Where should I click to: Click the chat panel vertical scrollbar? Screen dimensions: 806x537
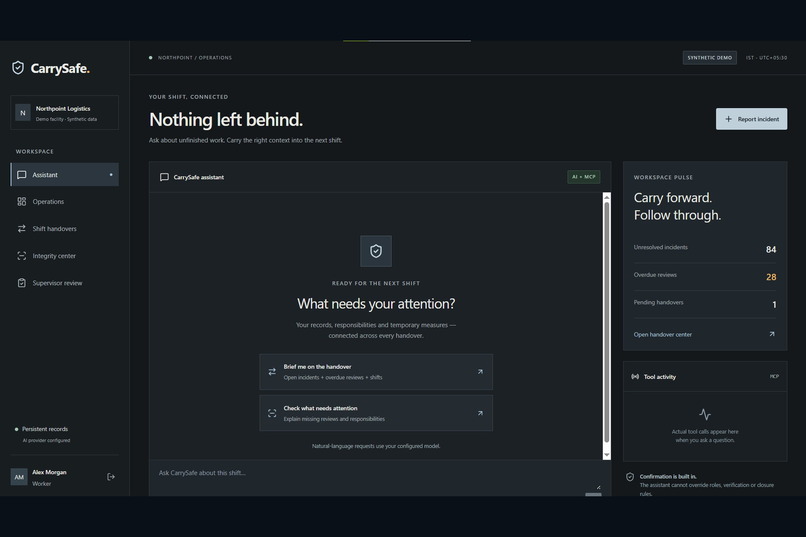point(607,323)
